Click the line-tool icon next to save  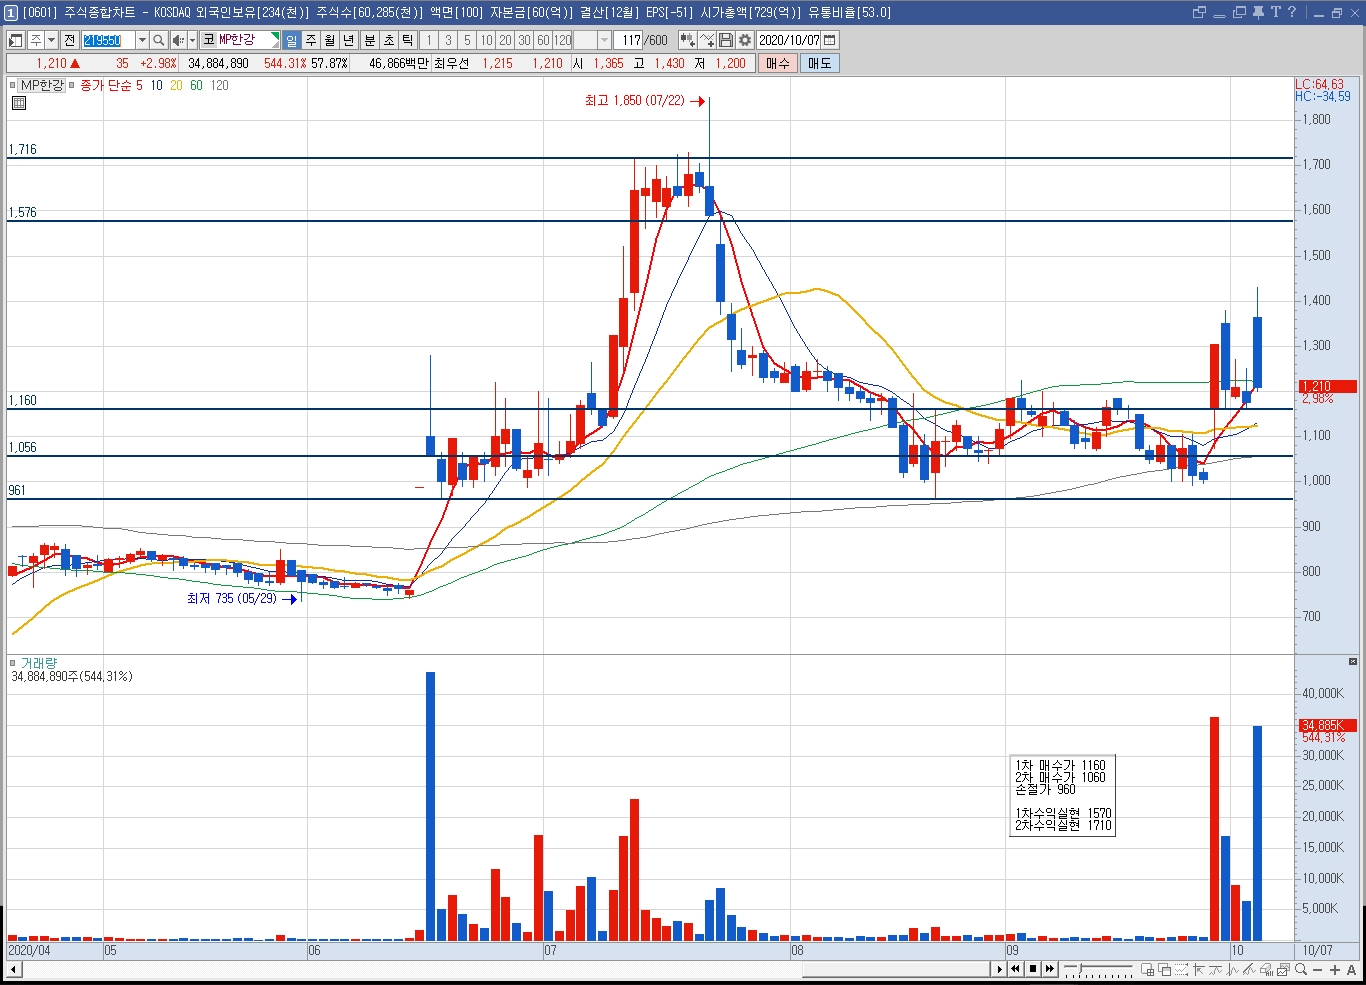pos(707,40)
